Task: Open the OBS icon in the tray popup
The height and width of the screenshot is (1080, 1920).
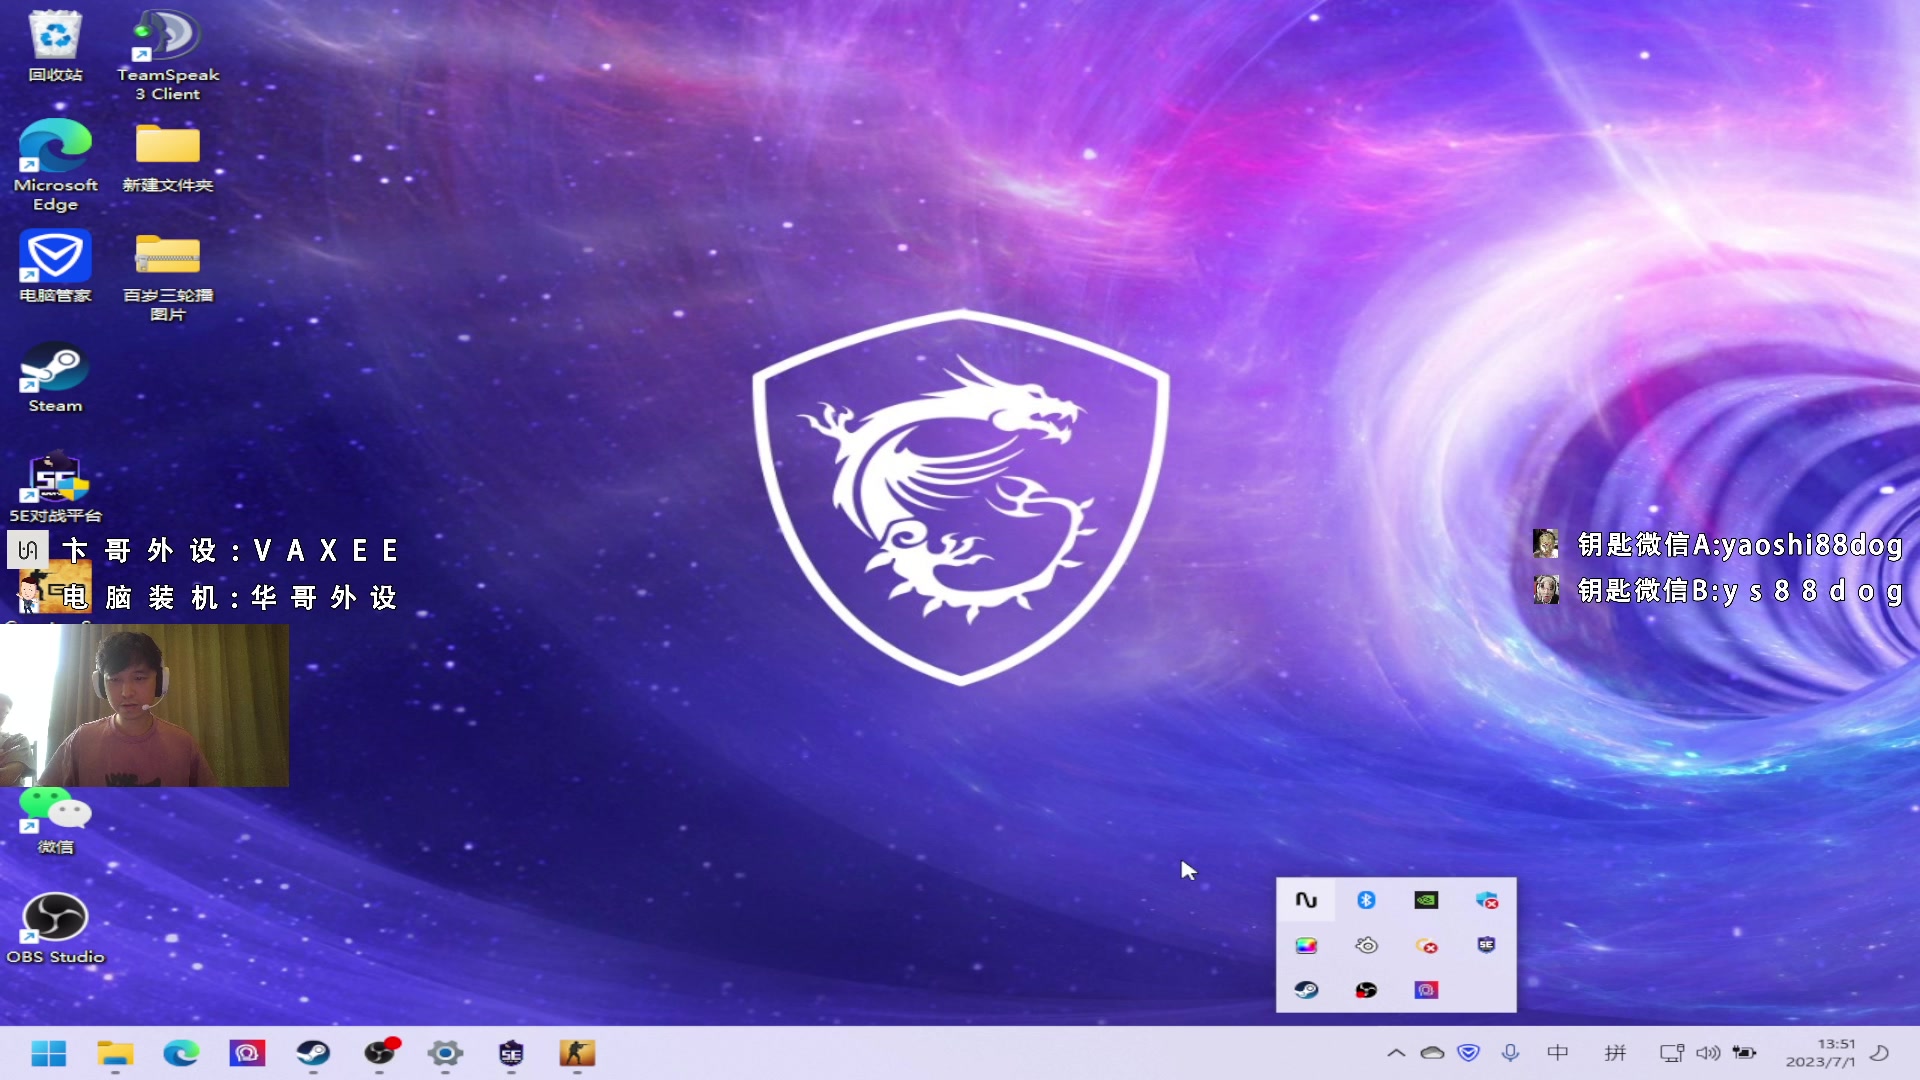Action: tap(1366, 990)
